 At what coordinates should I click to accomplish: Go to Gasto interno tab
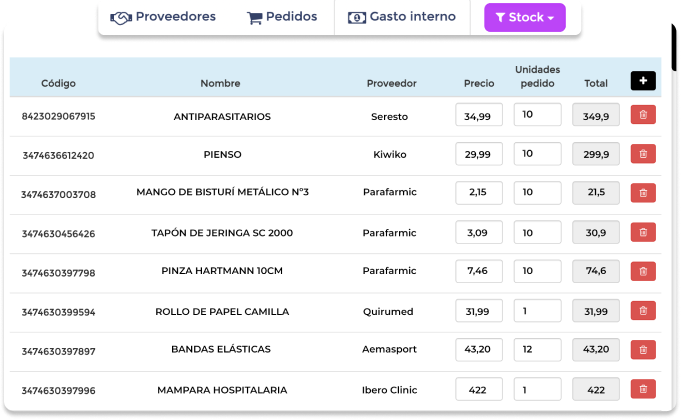(x=402, y=17)
